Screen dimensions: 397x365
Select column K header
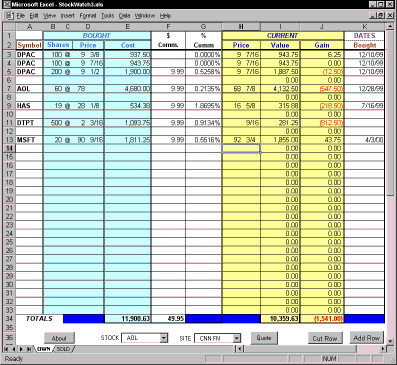364,27
